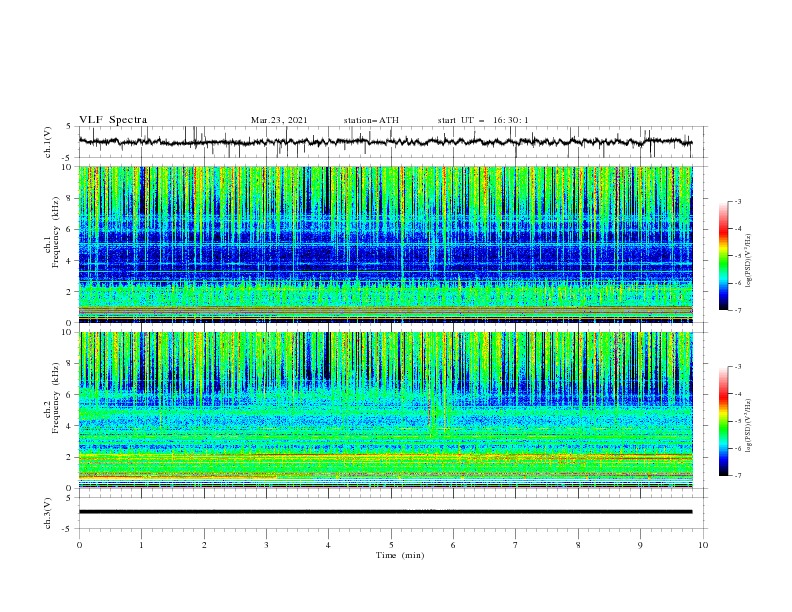The width and height of the screenshot is (792, 612).
Task: Click the "10" tick on ch.1 frequency axis
Action: coord(69,167)
